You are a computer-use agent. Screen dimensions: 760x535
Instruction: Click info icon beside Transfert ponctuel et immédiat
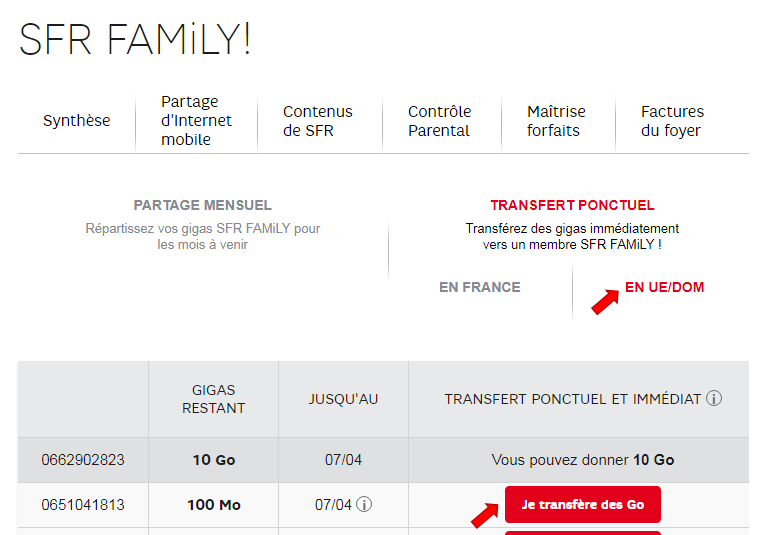pos(713,398)
